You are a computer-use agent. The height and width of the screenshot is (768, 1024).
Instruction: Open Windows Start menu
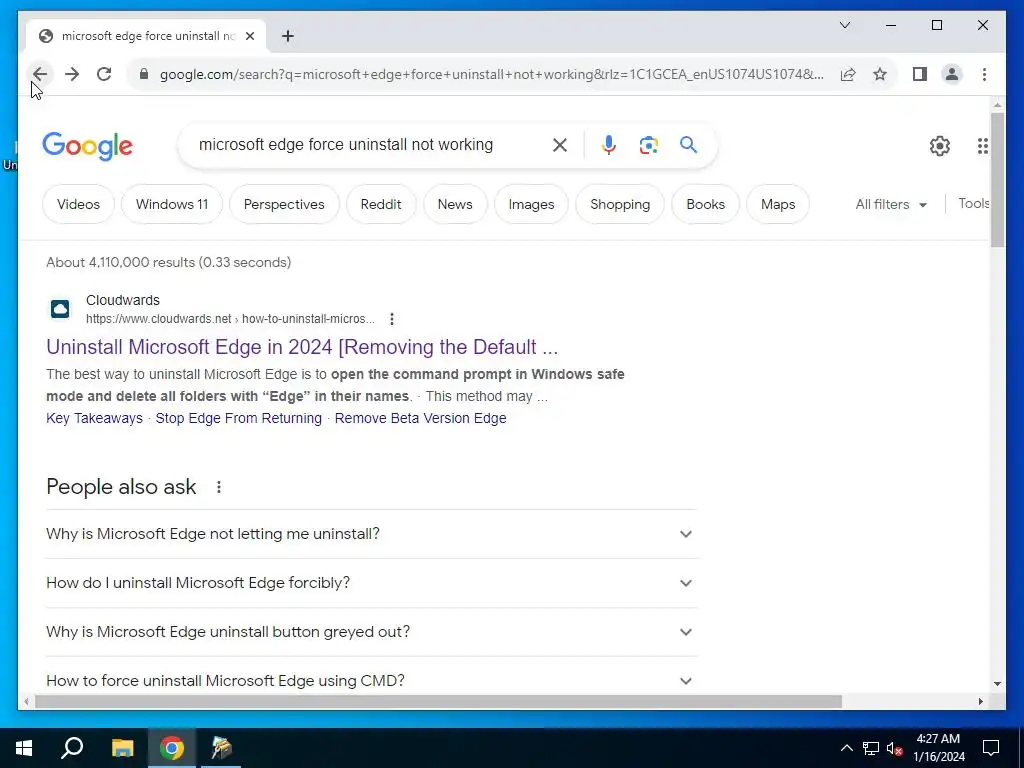pos(24,748)
